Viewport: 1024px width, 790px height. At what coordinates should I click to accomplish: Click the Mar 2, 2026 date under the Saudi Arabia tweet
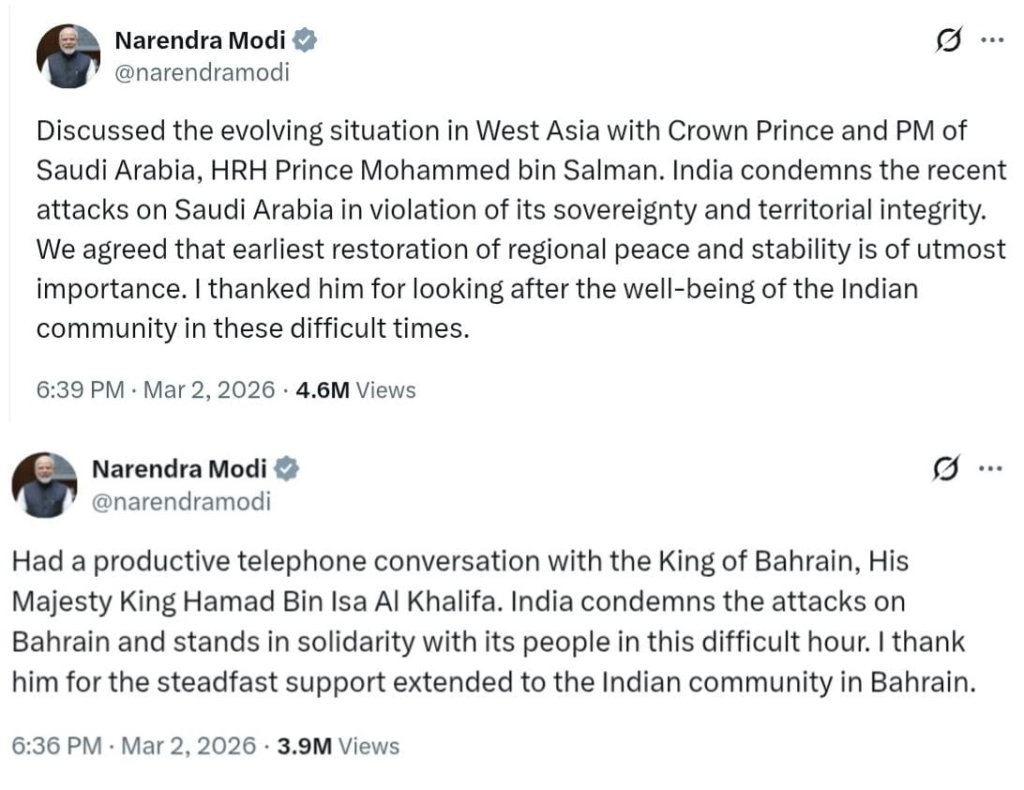pos(208,390)
